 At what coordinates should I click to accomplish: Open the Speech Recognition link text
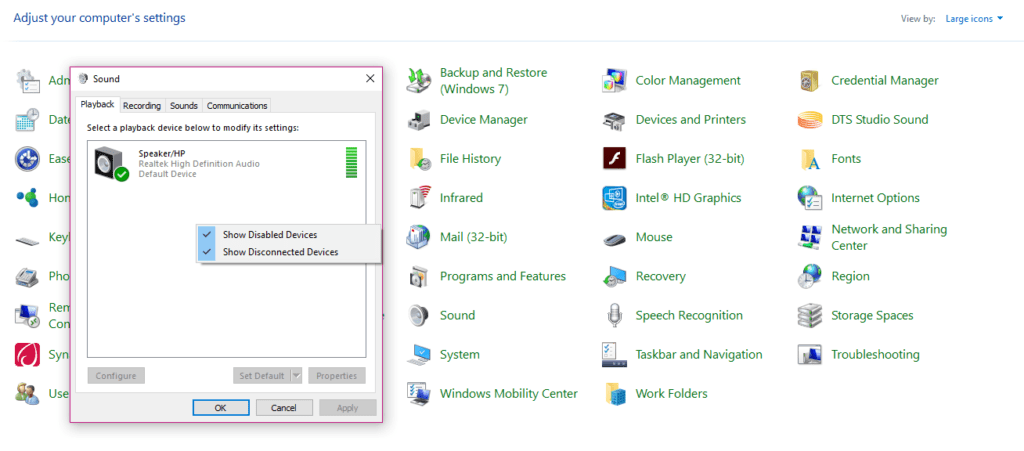689,315
